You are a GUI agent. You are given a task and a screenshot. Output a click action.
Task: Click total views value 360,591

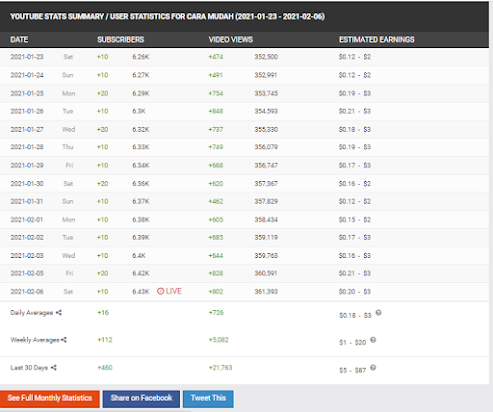(x=266, y=273)
